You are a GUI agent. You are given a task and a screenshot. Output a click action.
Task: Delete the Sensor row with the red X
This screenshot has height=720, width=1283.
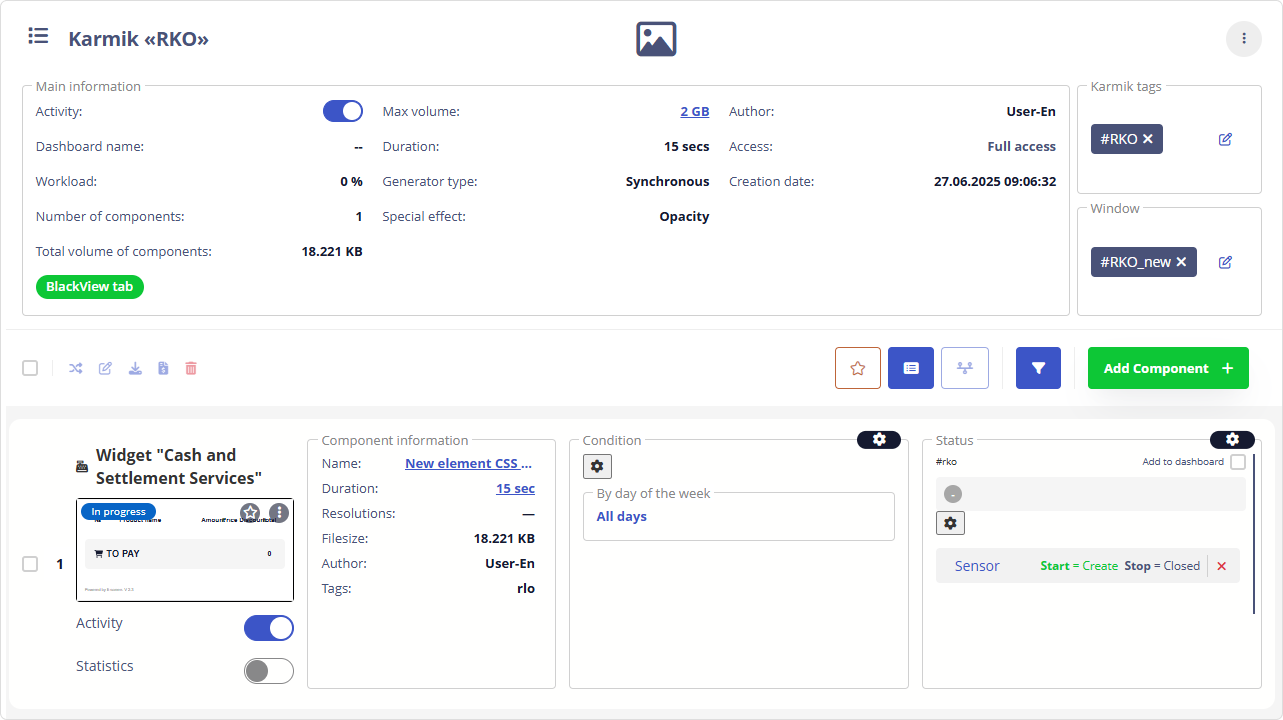tap(1221, 566)
